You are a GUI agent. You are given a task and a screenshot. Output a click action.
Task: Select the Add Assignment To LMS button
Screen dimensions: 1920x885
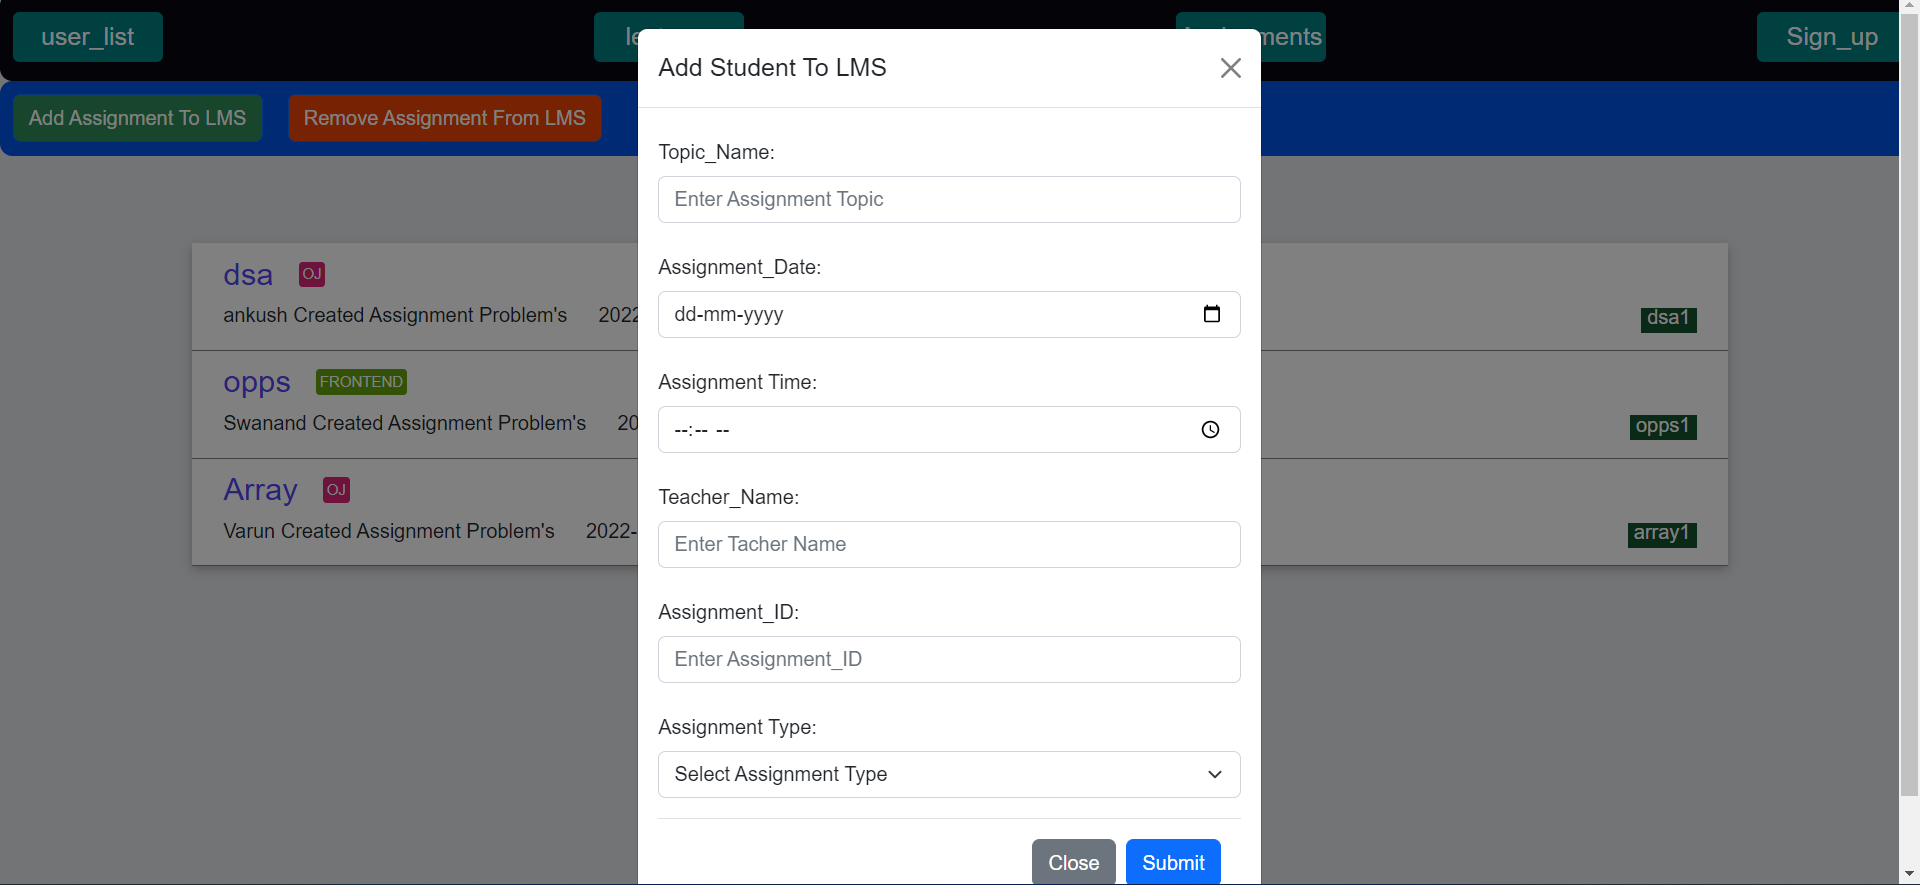point(137,117)
